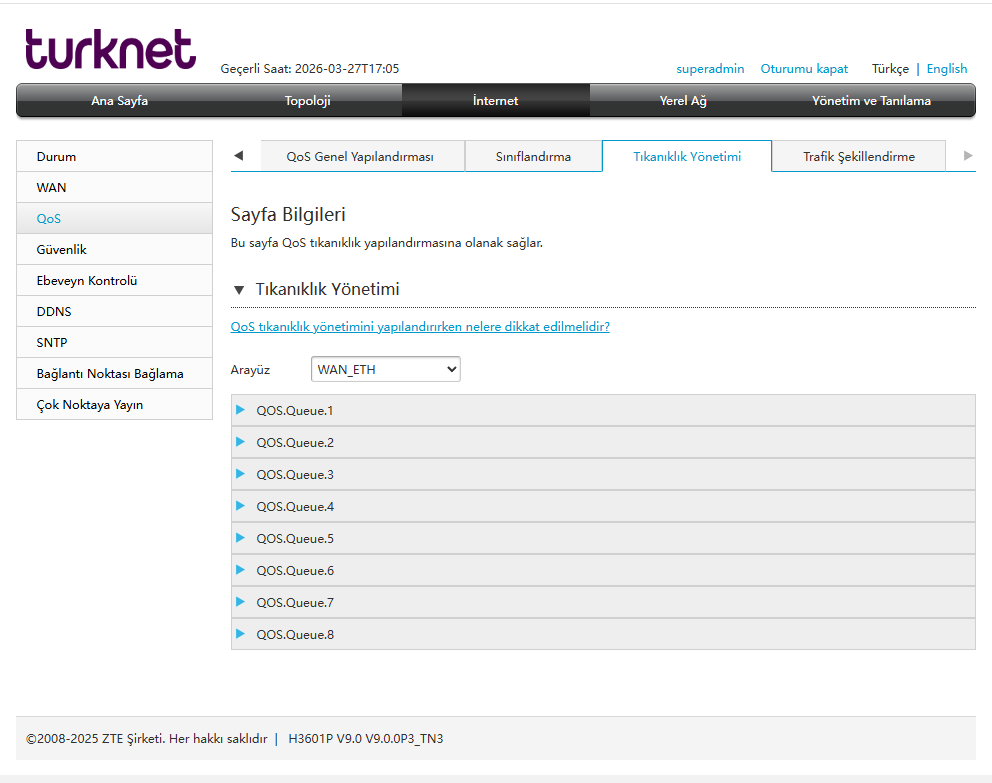Image resolution: width=992 pixels, height=783 pixels.
Task: Expand QOS.Queue.8 row
Action: point(603,634)
